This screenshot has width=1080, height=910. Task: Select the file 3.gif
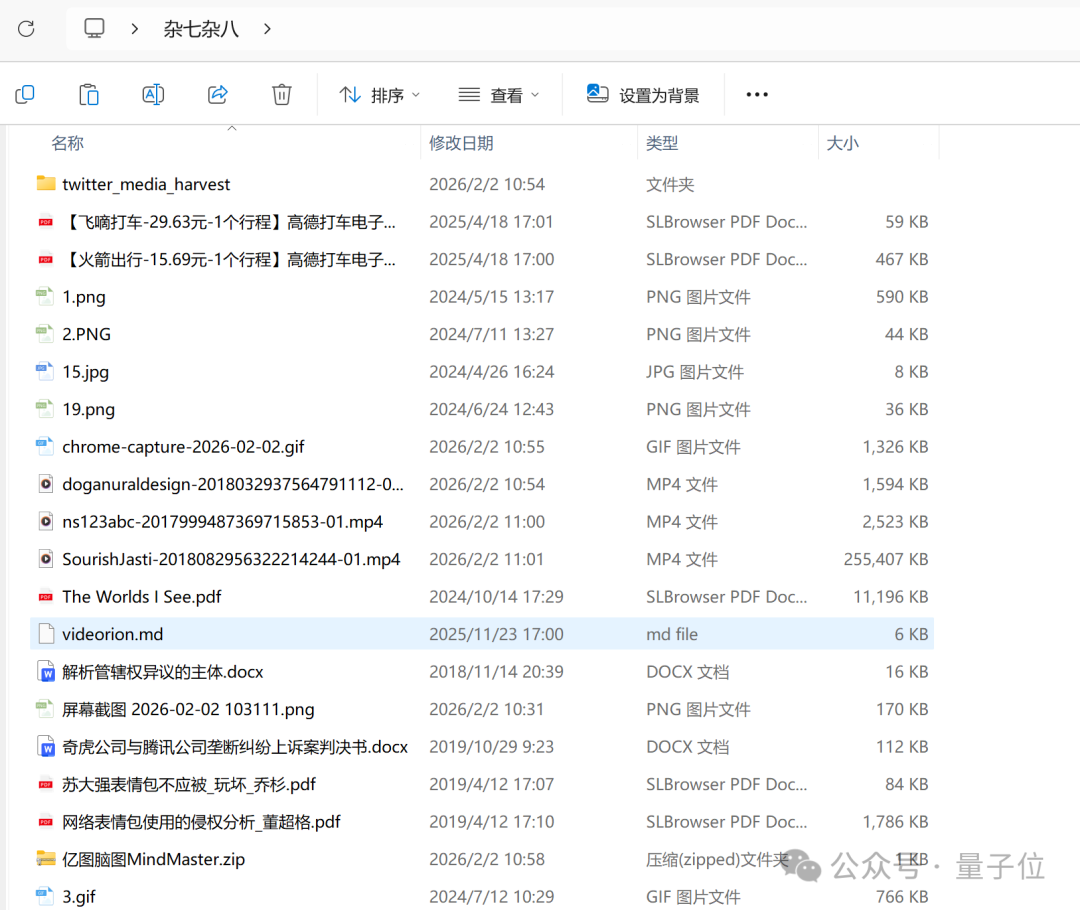(79, 897)
